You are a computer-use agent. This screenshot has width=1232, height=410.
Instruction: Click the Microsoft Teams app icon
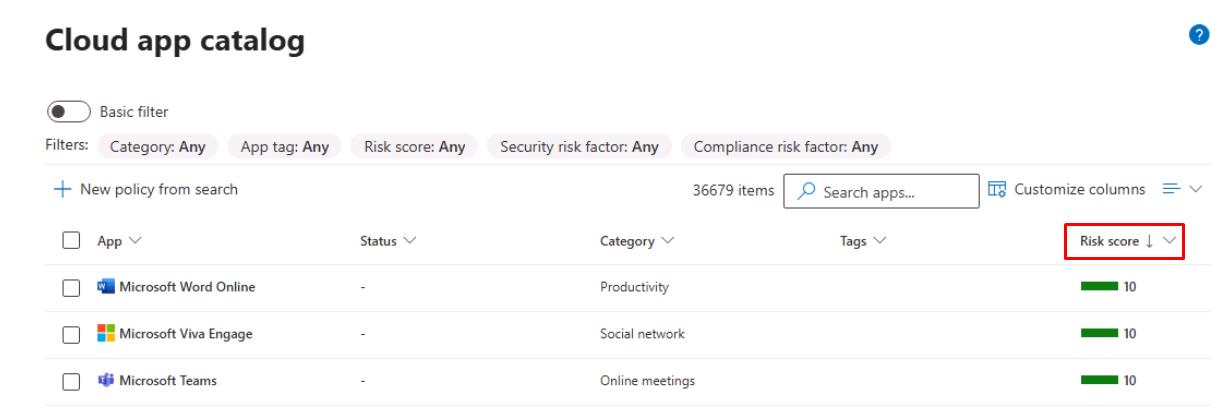[x=105, y=381]
